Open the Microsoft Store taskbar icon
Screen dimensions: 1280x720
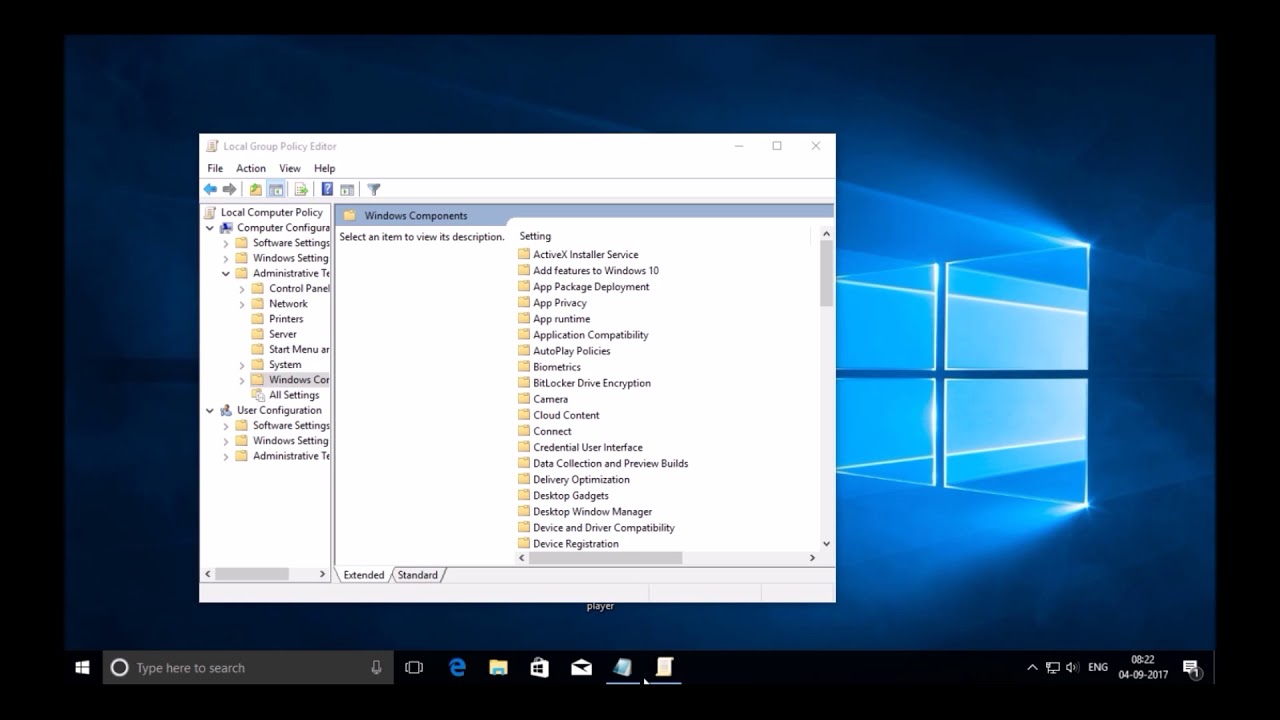[x=539, y=667]
